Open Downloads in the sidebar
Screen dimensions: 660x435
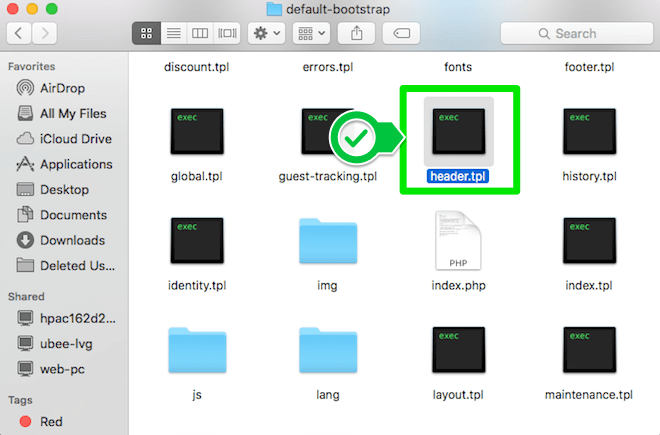[x=63, y=240]
